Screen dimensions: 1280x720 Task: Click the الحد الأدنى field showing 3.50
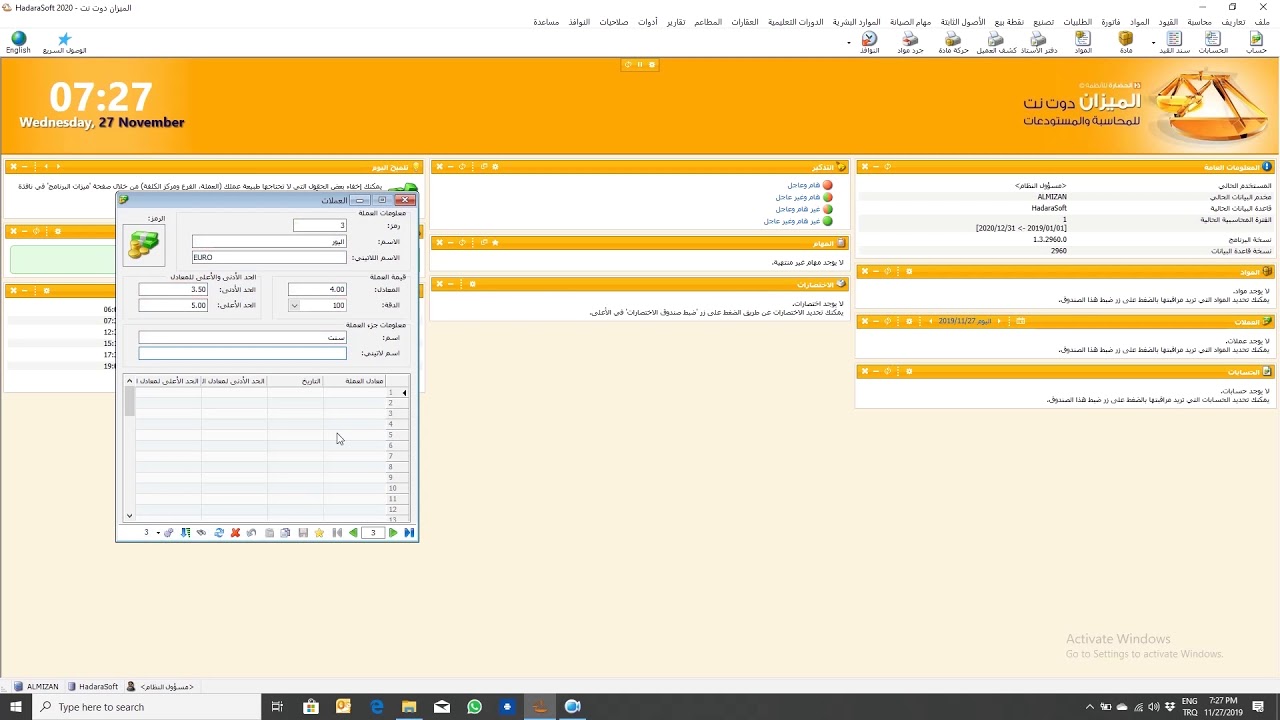click(x=173, y=289)
